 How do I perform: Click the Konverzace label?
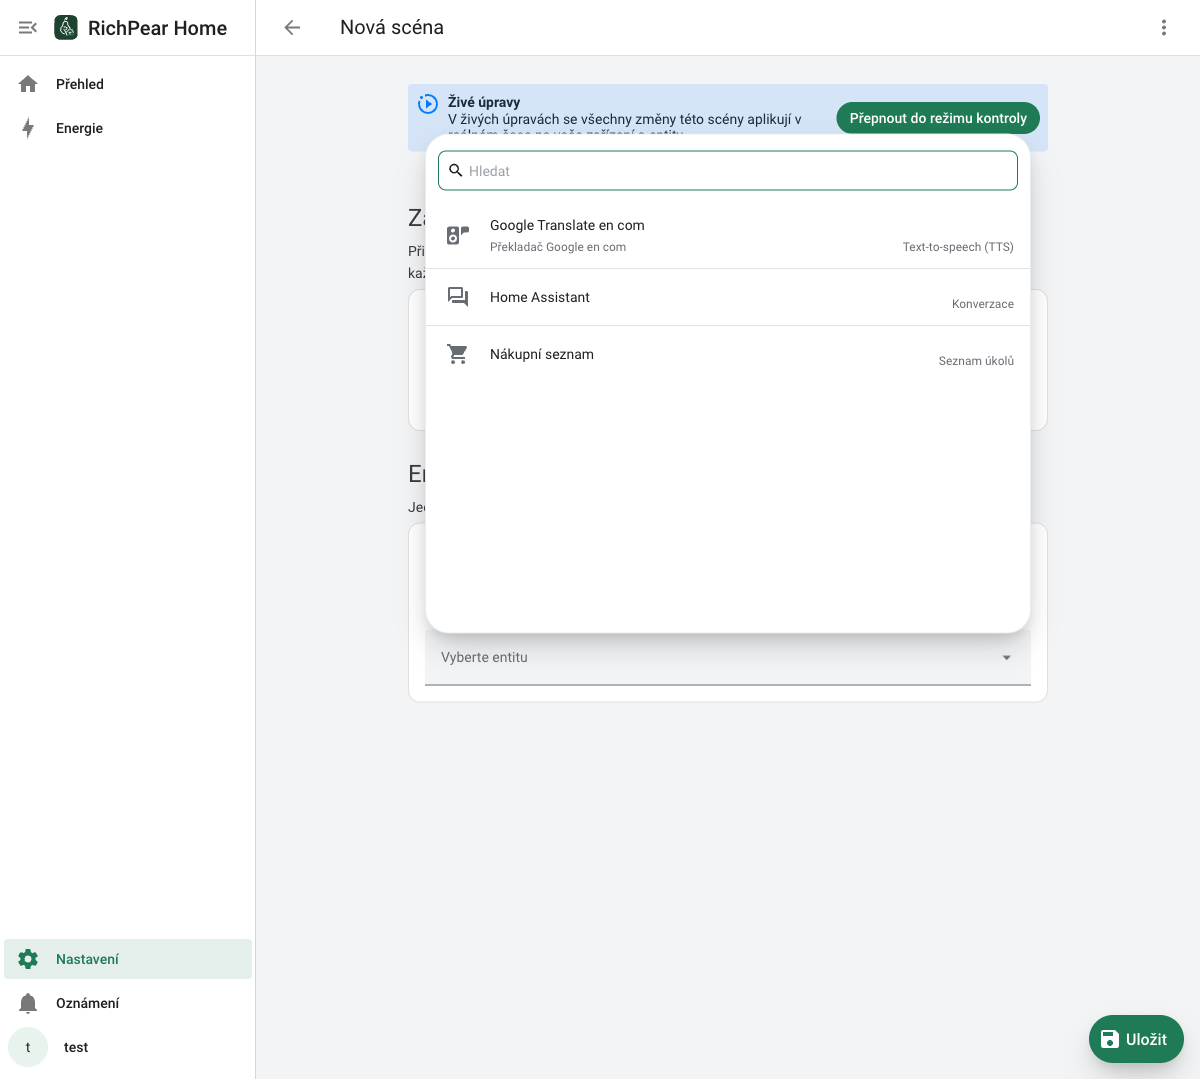983,304
